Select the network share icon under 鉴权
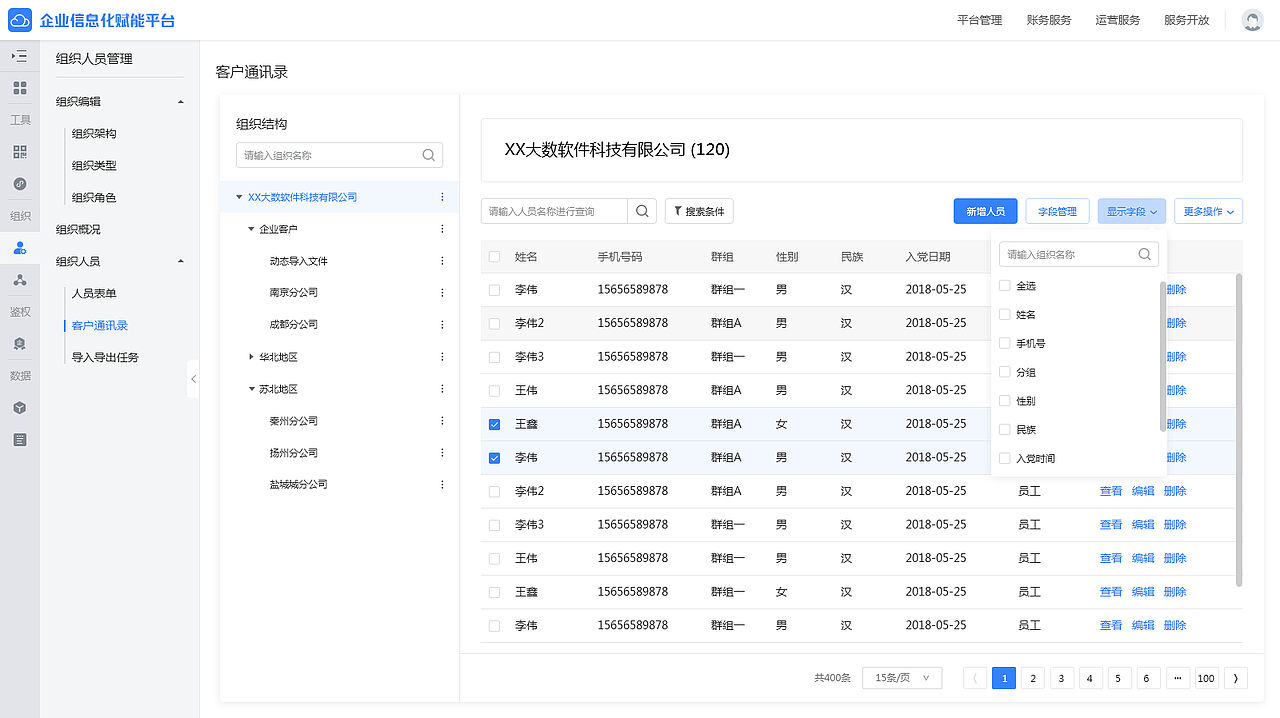The width and height of the screenshot is (1280, 718). [x=20, y=279]
